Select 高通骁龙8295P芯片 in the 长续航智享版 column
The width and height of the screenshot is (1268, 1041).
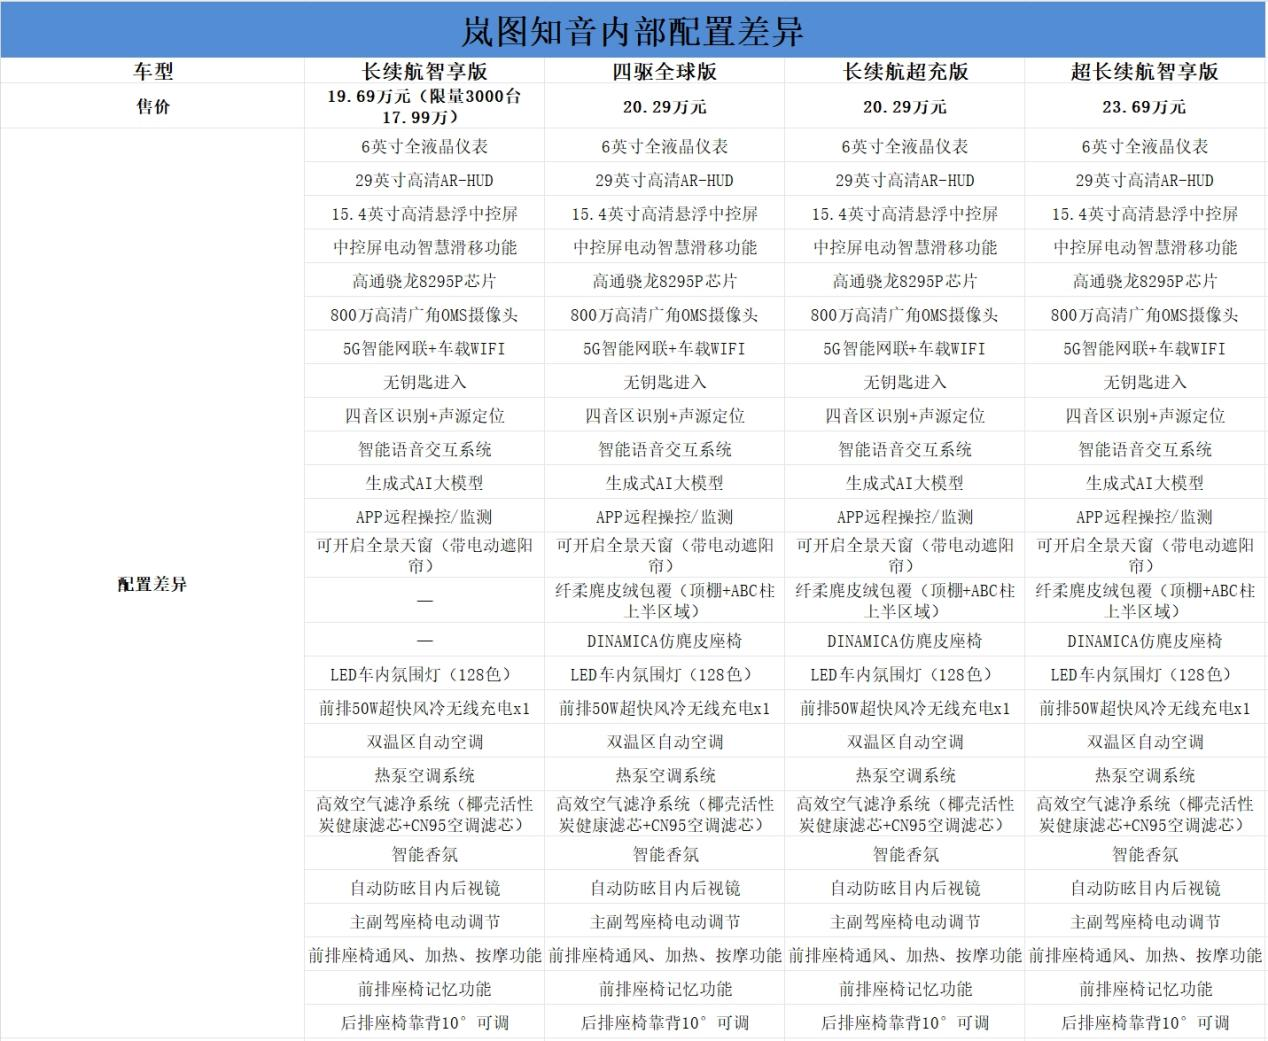click(x=424, y=281)
